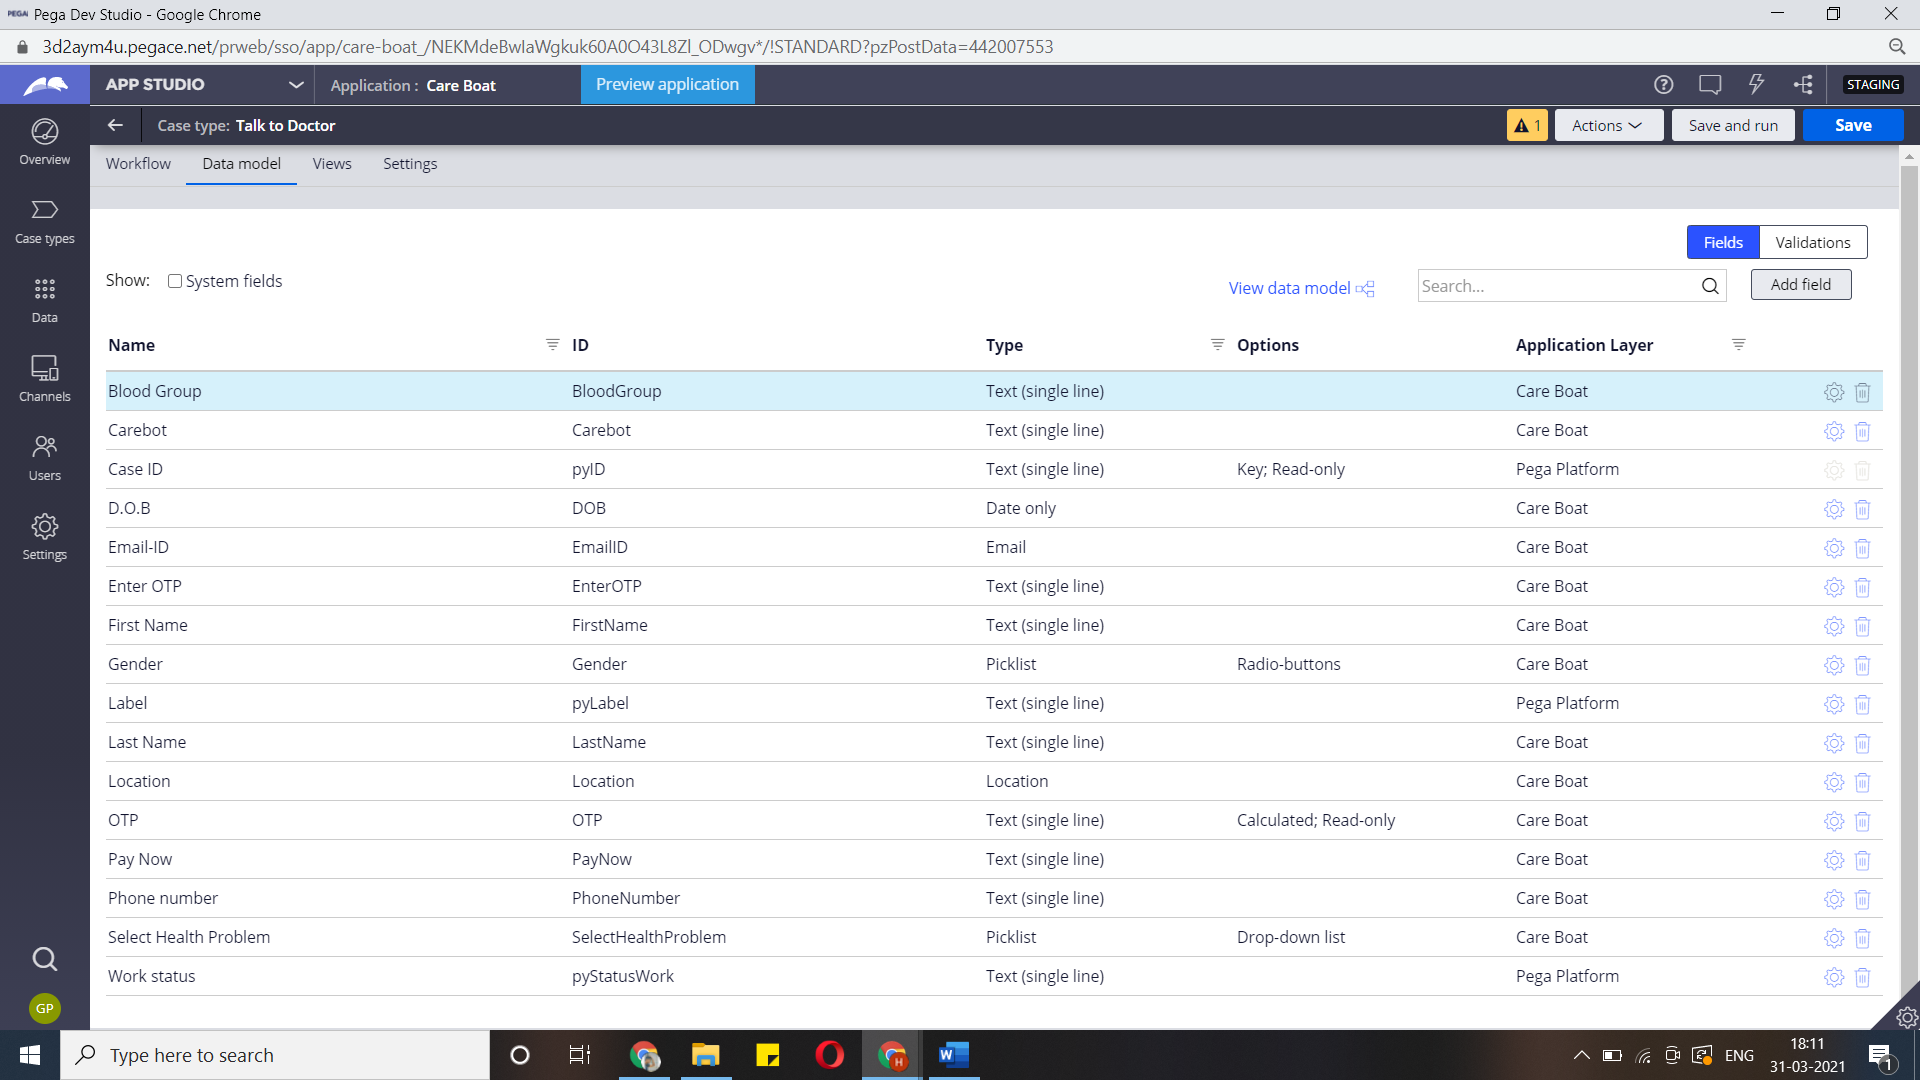
Task: Click the lightning bolt icon in header
Action: tap(1756, 85)
